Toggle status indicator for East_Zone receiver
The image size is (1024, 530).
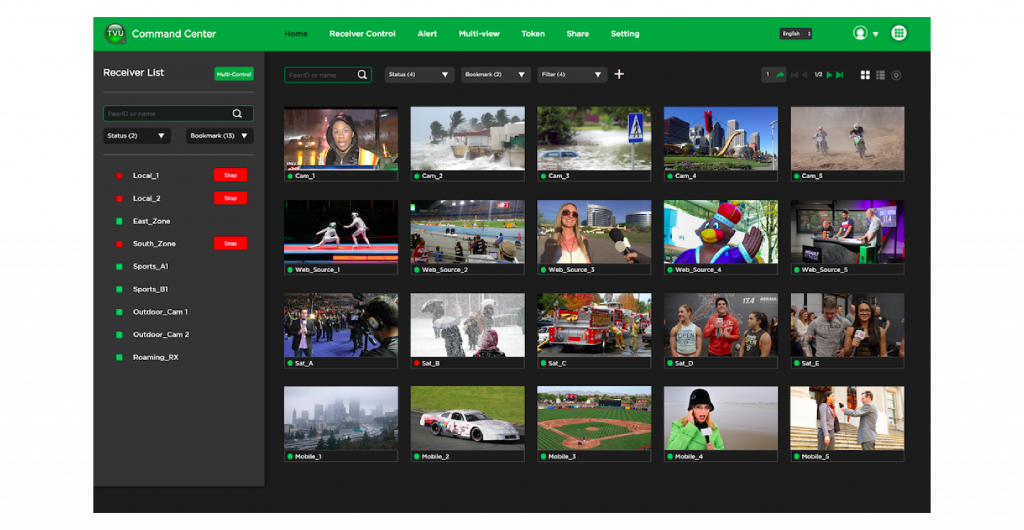tap(119, 221)
